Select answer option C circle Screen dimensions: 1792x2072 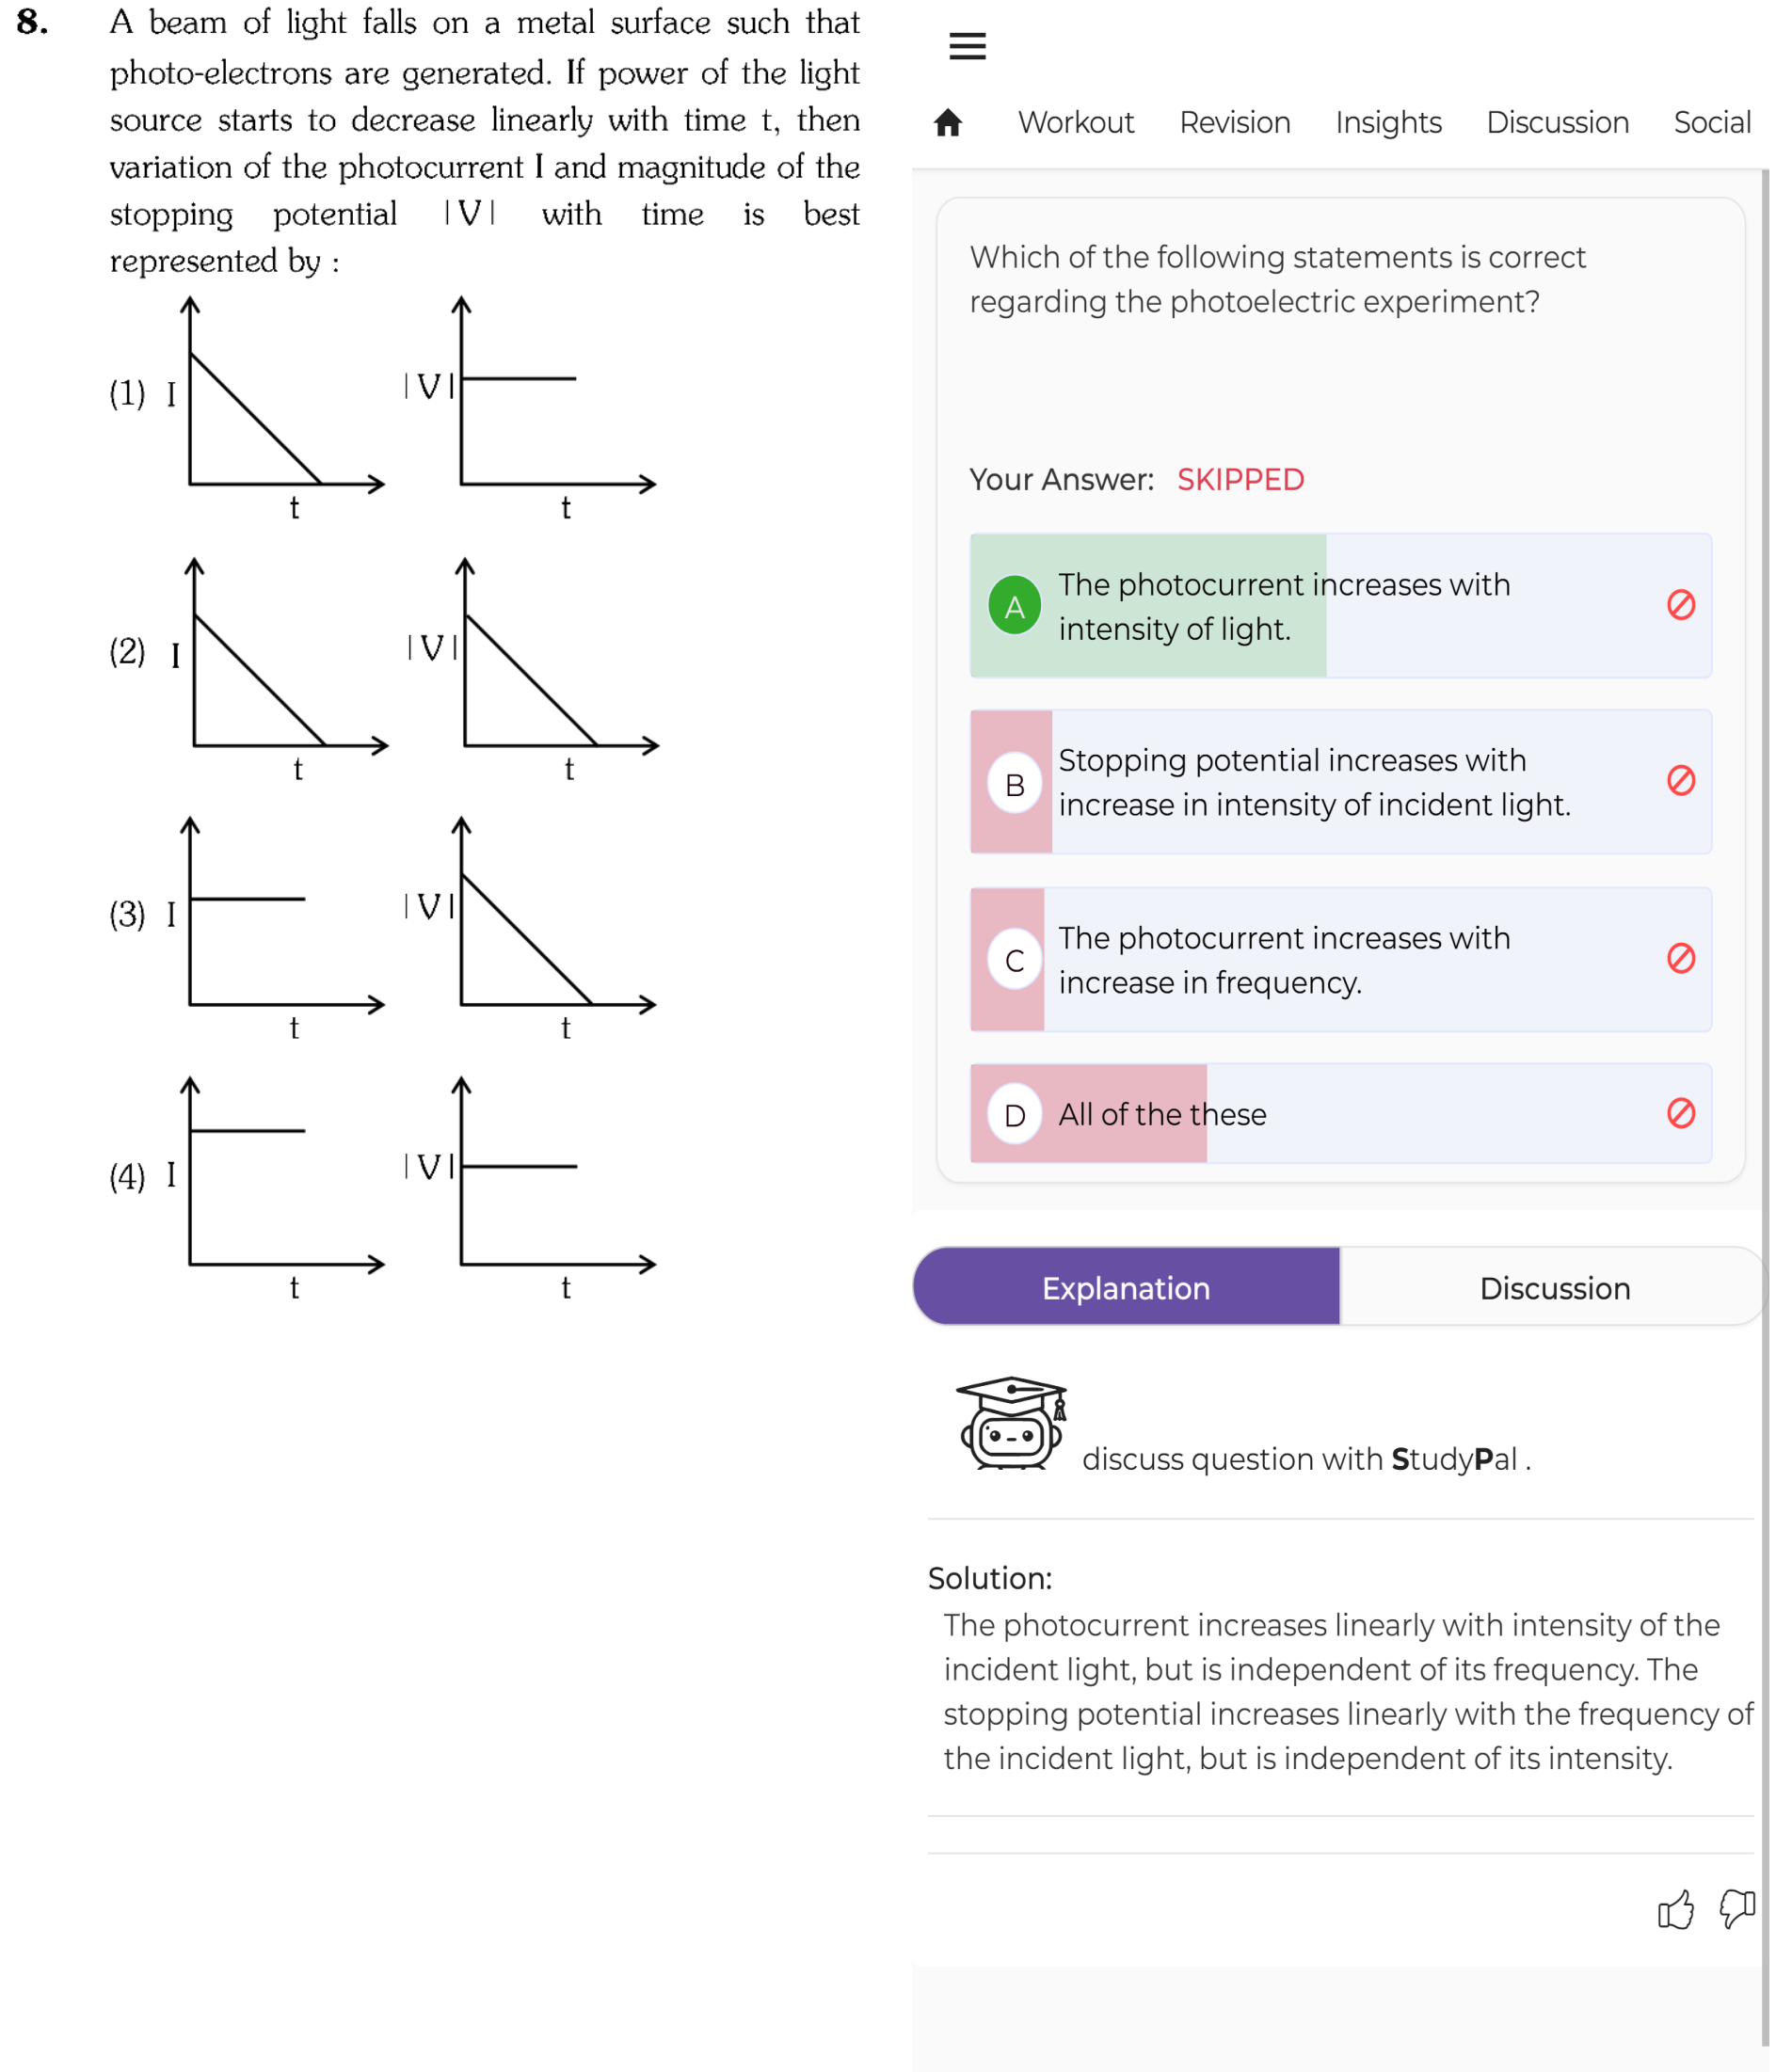point(1015,960)
